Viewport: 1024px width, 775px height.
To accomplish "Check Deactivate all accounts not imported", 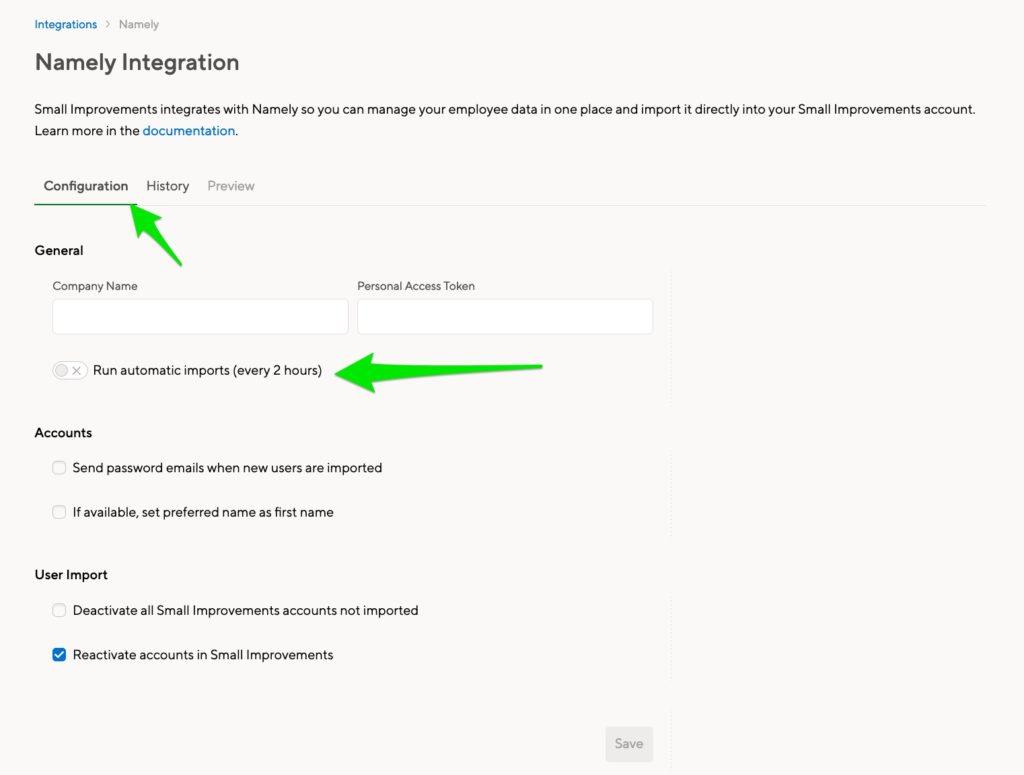I will click(59, 610).
